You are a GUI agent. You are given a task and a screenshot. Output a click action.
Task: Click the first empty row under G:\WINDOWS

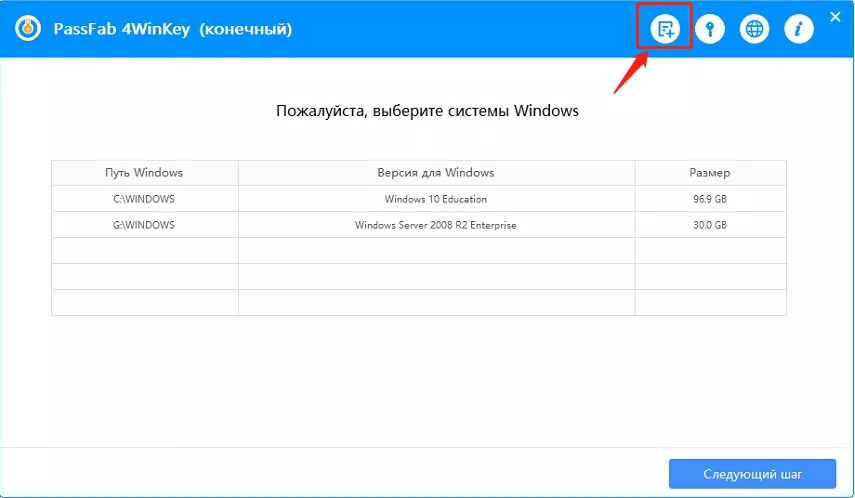[418, 251]
